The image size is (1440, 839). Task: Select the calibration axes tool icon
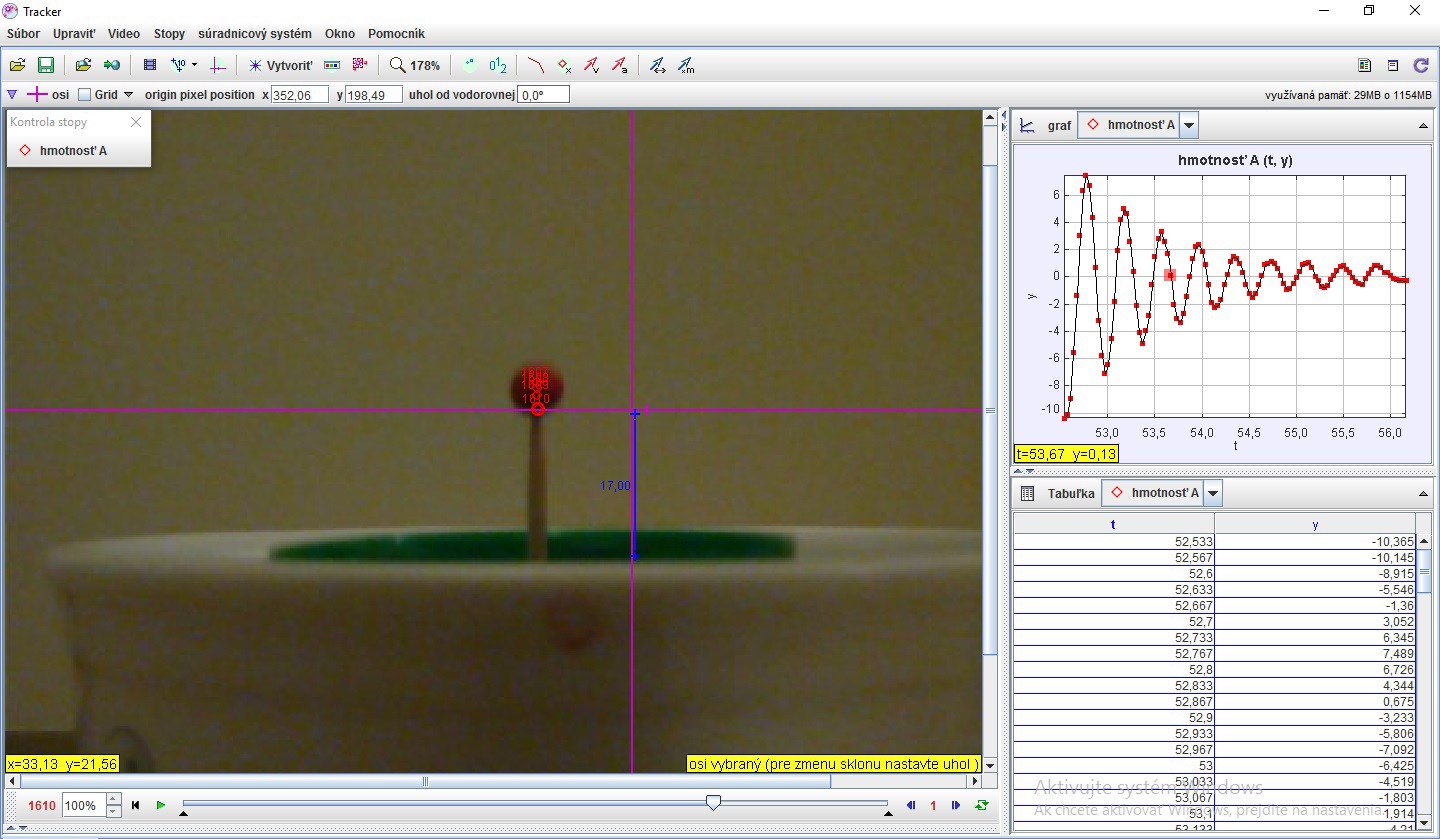(218, 65)
